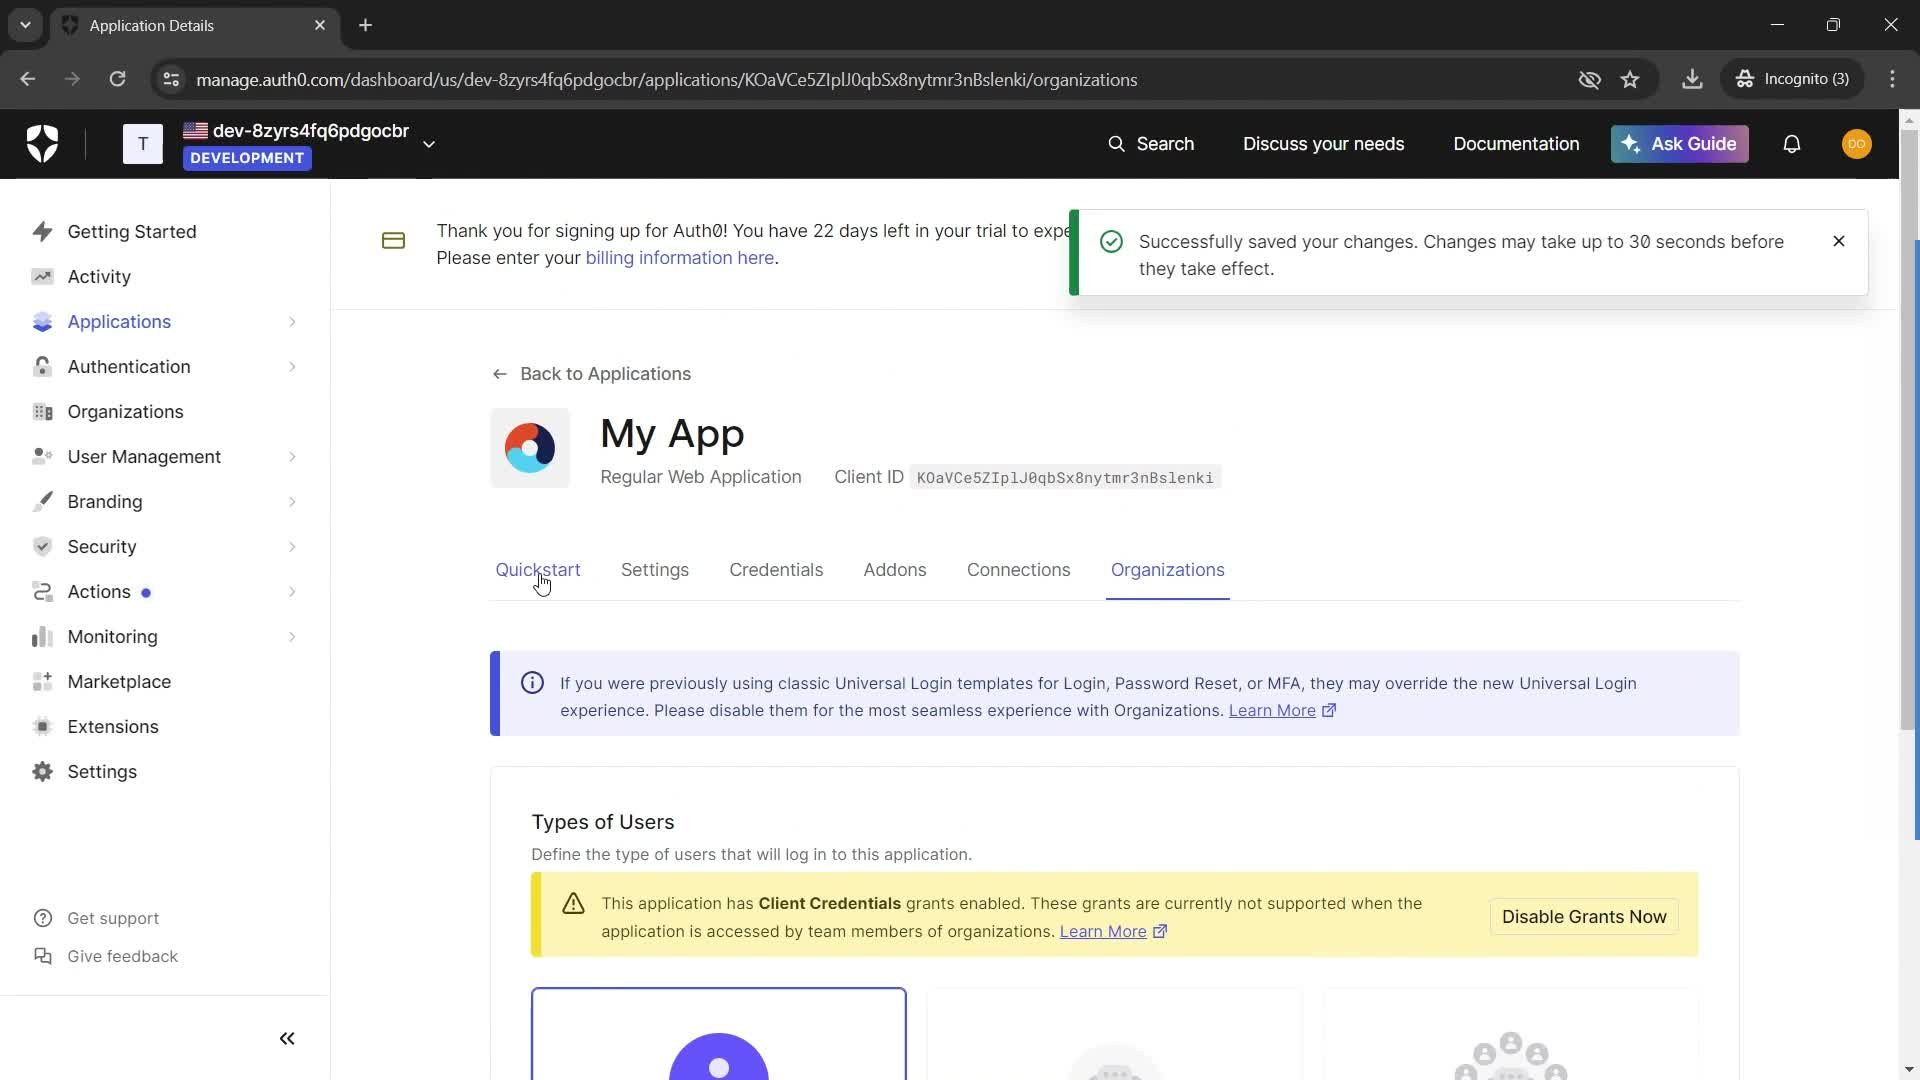Copy the Client ID value
The image size is (1920, 1080).
(x=1065, y=478)
